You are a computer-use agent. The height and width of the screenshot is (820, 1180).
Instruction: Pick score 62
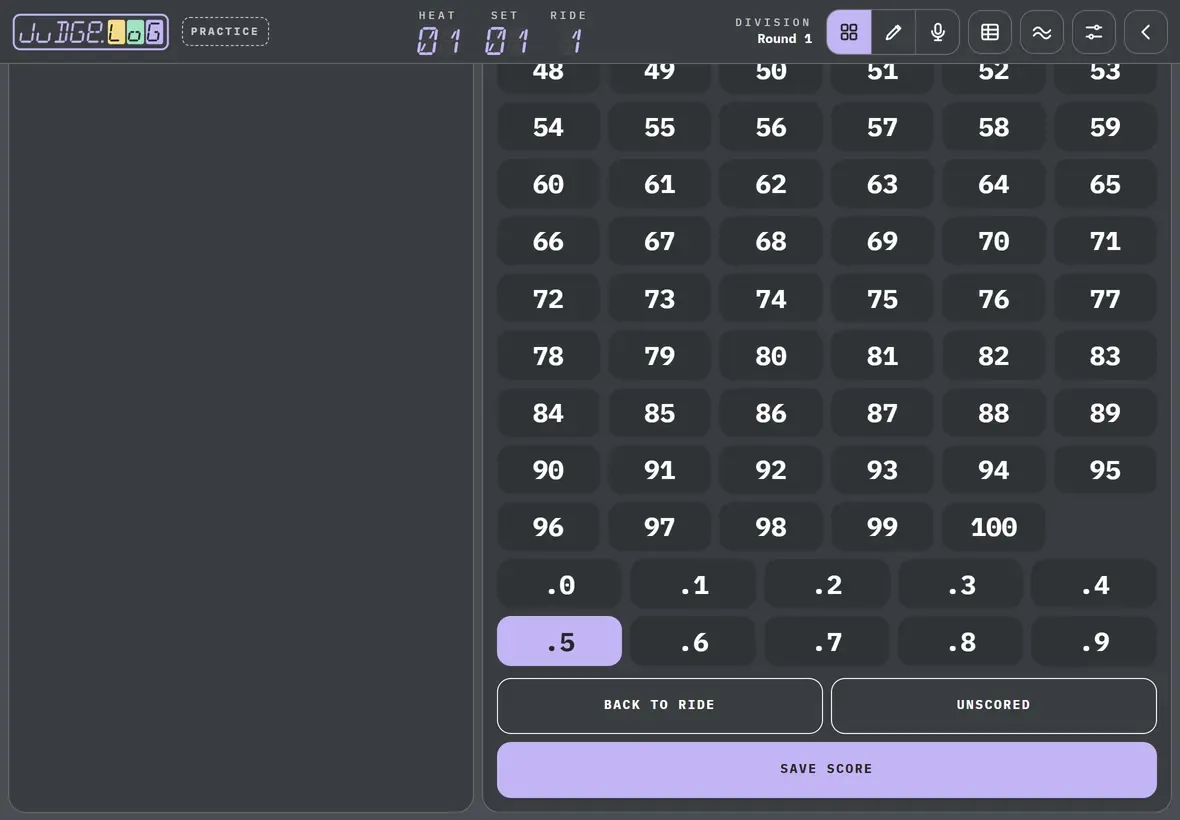(771, 184)
